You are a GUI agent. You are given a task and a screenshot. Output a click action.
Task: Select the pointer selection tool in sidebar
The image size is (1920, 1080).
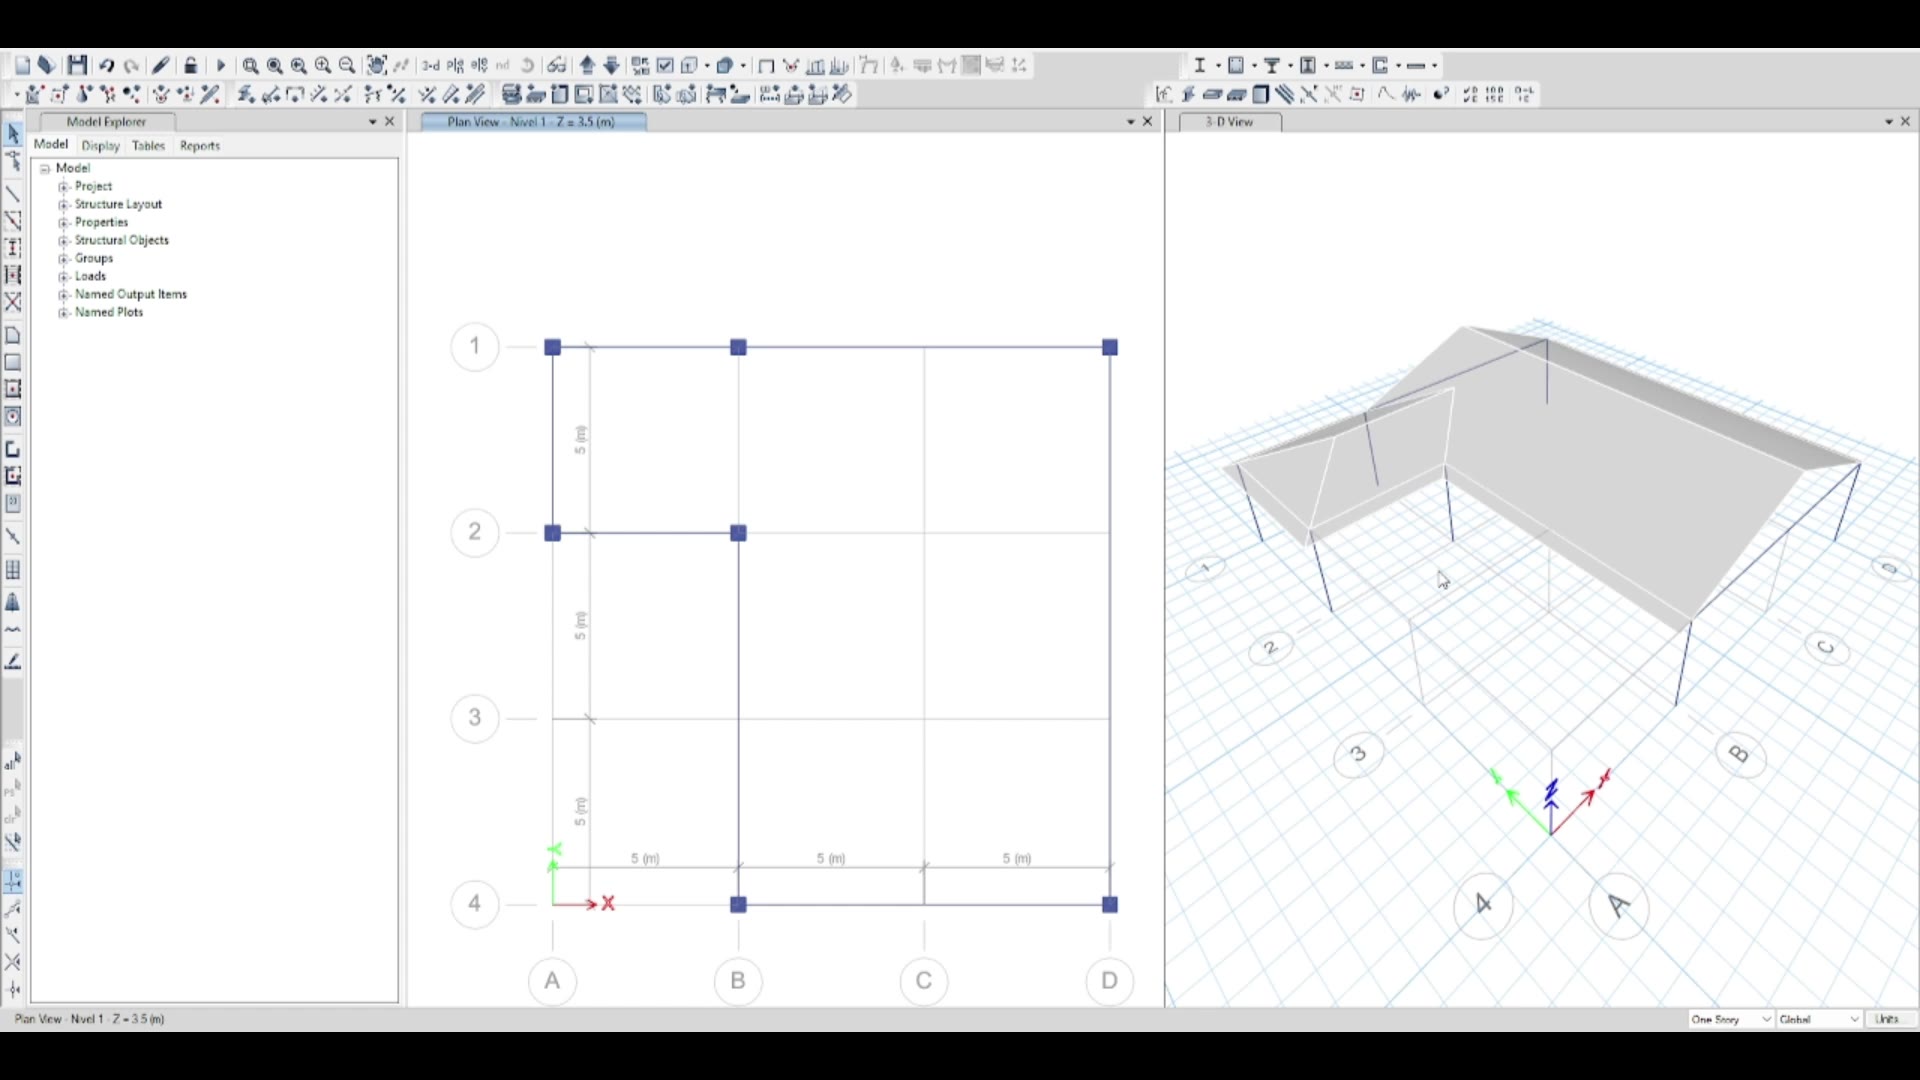click(x=13, y=134)
